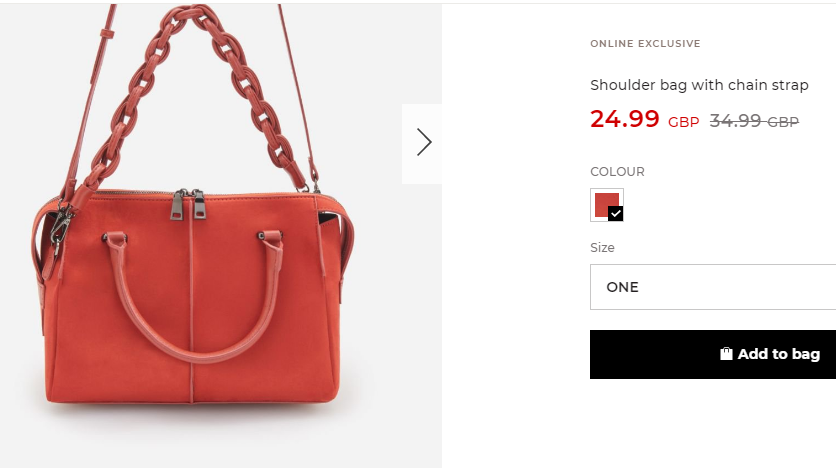Screen dimensions: 836x468
Task: Click the crossed-out 34.99 GBP original price
Action: [754, 121]
